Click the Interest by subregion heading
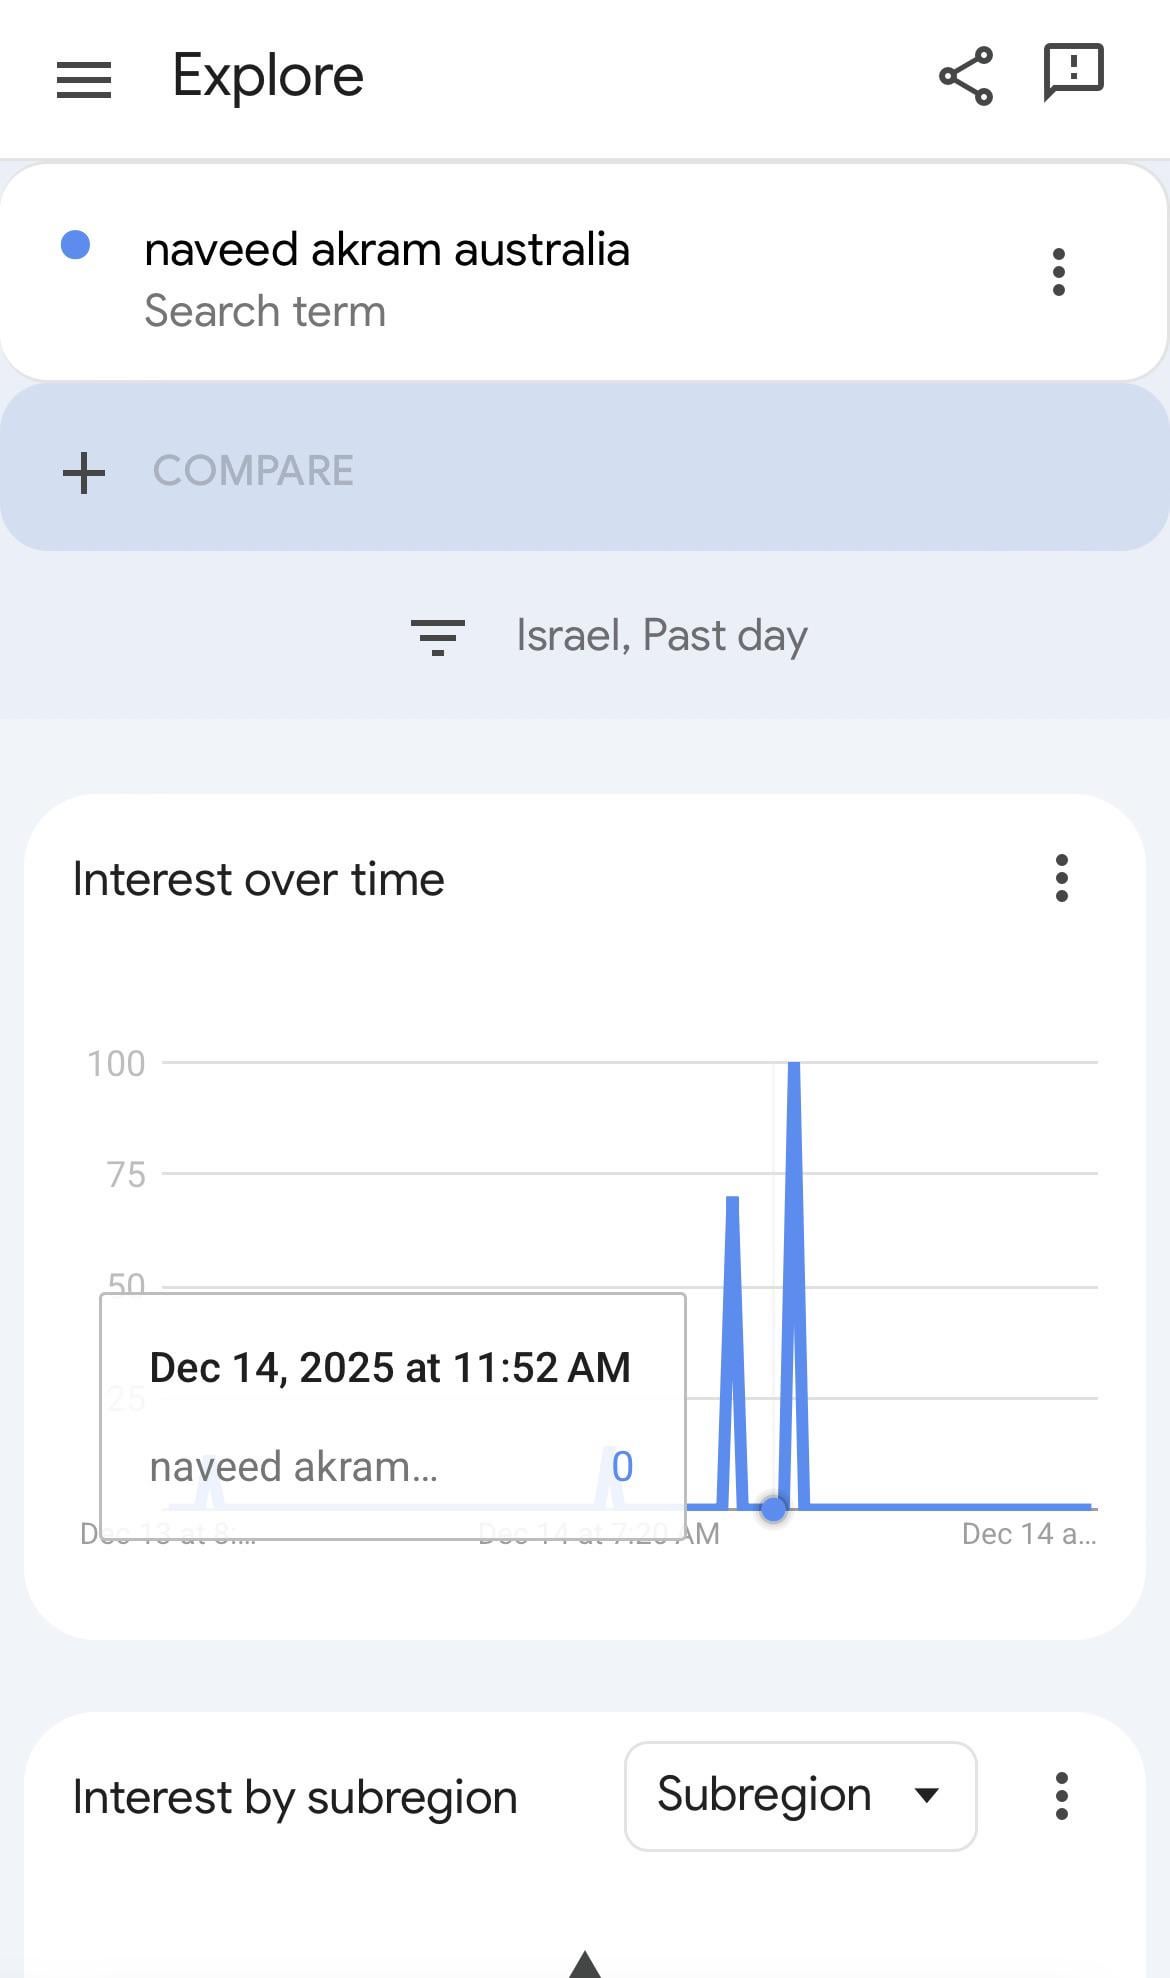Image resolution: width=1170 pixels, height=1978 pixels. tap(295, 1797)
